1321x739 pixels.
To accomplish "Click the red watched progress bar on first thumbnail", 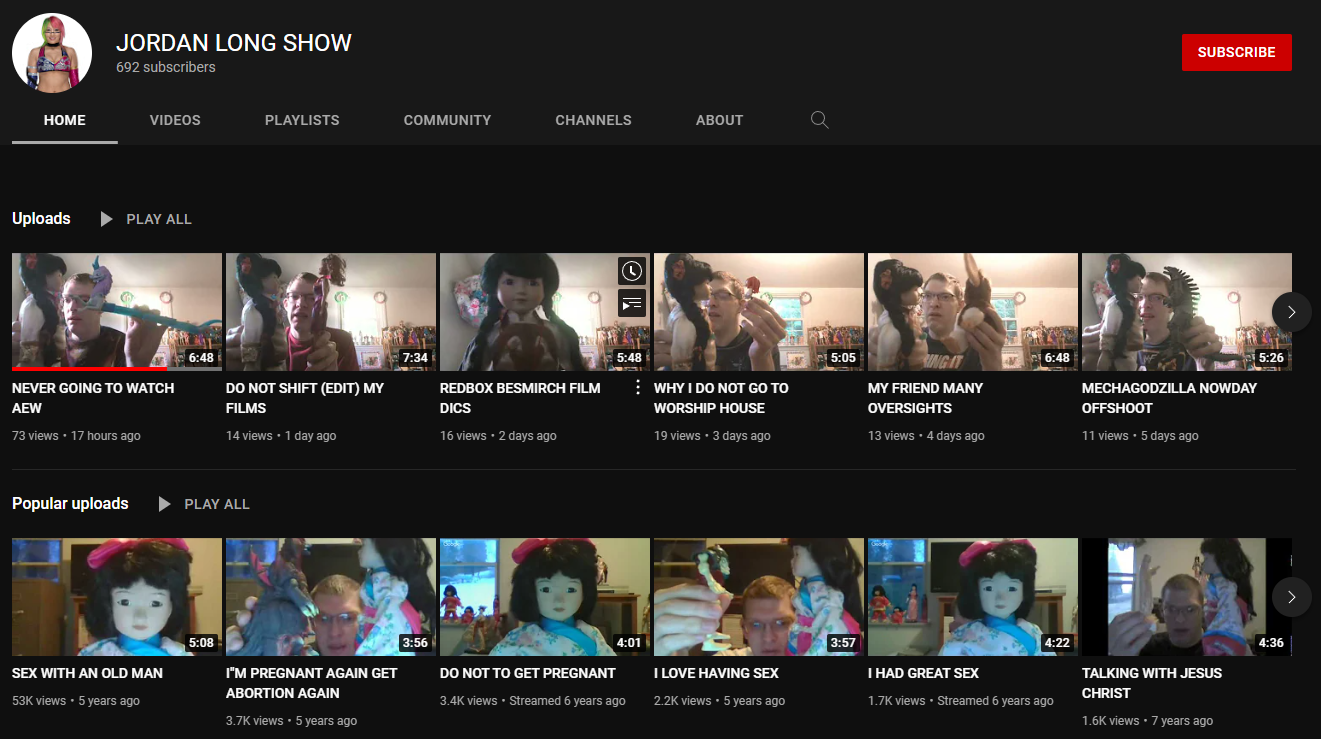I will [89, 369].
